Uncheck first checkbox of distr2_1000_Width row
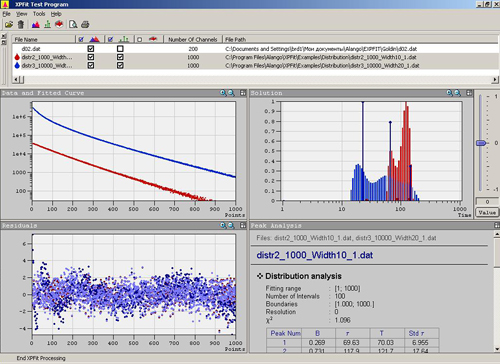 click(x=91, y=57)
